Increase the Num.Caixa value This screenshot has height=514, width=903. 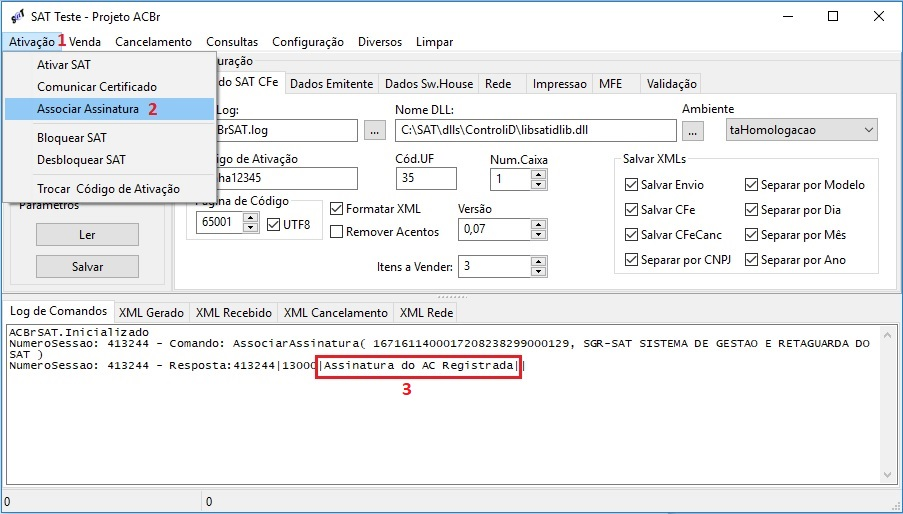[x=538, y=174]
